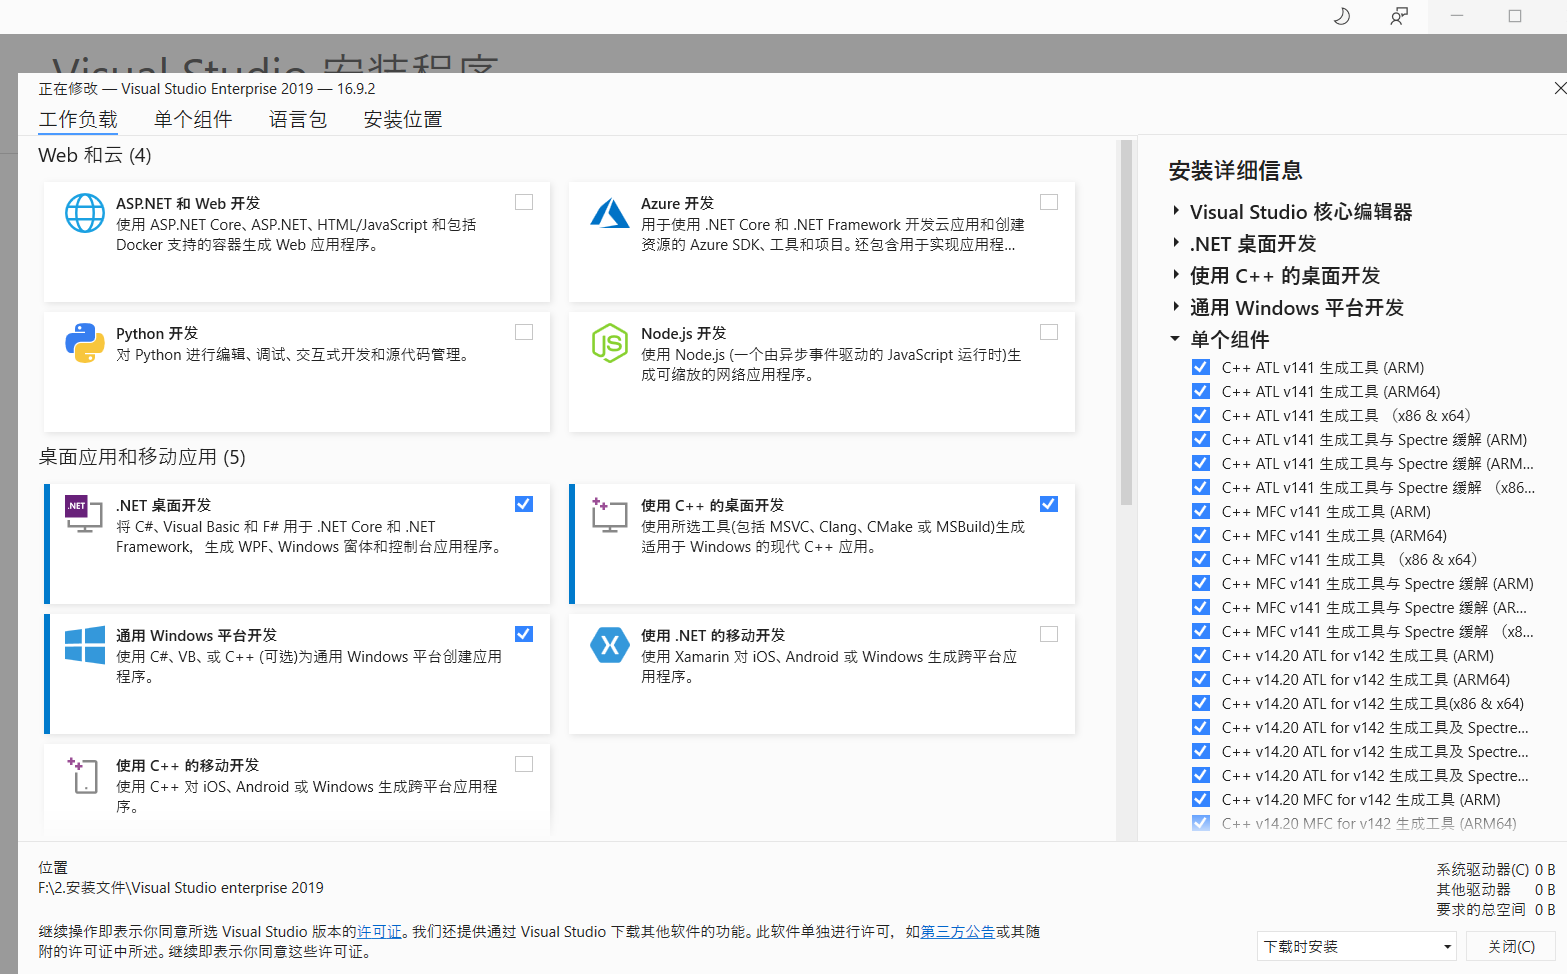Close the modify dialog with X
Screen dimensions: 1567x974
1560,88
